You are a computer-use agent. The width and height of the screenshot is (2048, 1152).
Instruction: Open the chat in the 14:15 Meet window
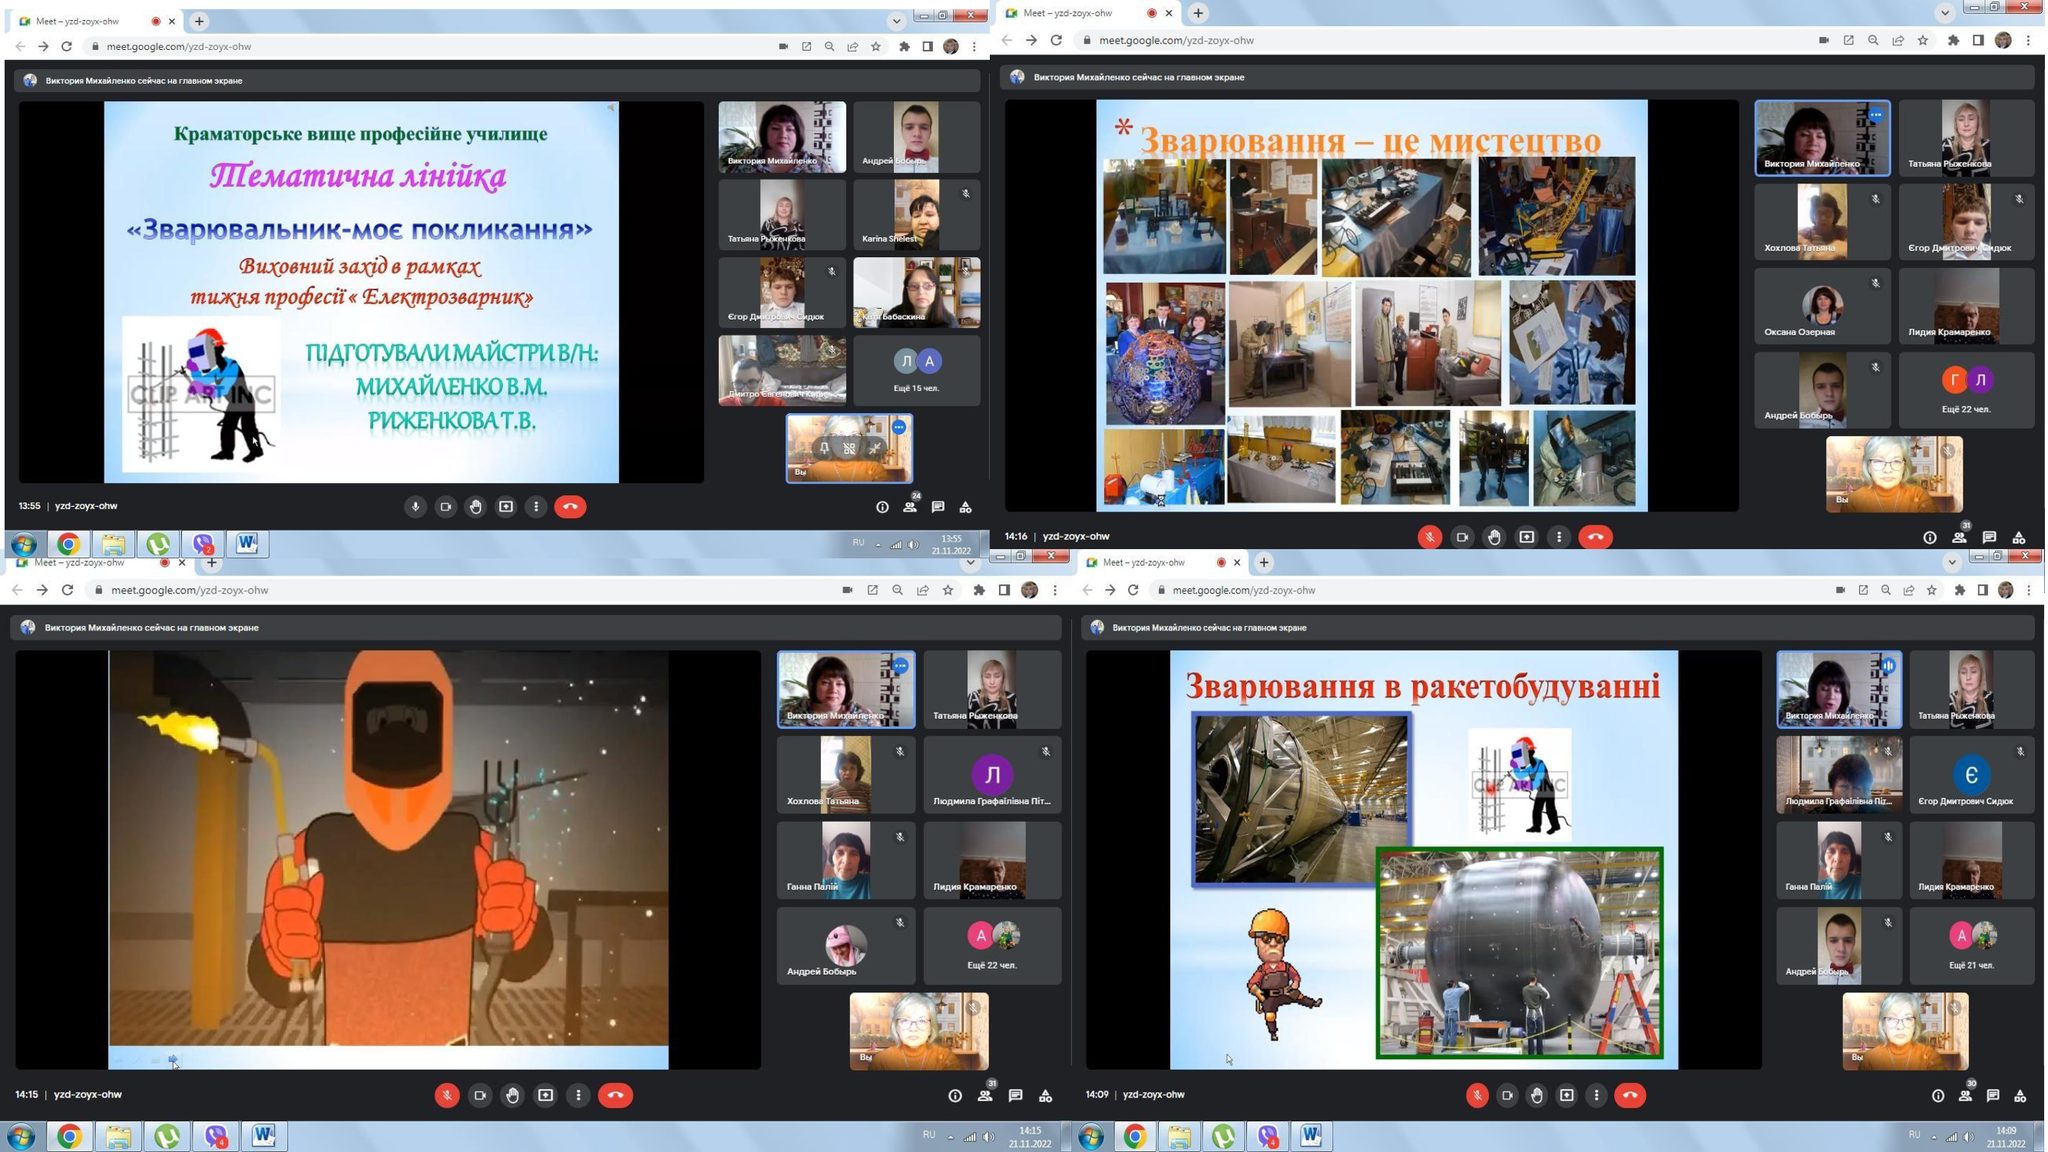tap(1015, 1096)
